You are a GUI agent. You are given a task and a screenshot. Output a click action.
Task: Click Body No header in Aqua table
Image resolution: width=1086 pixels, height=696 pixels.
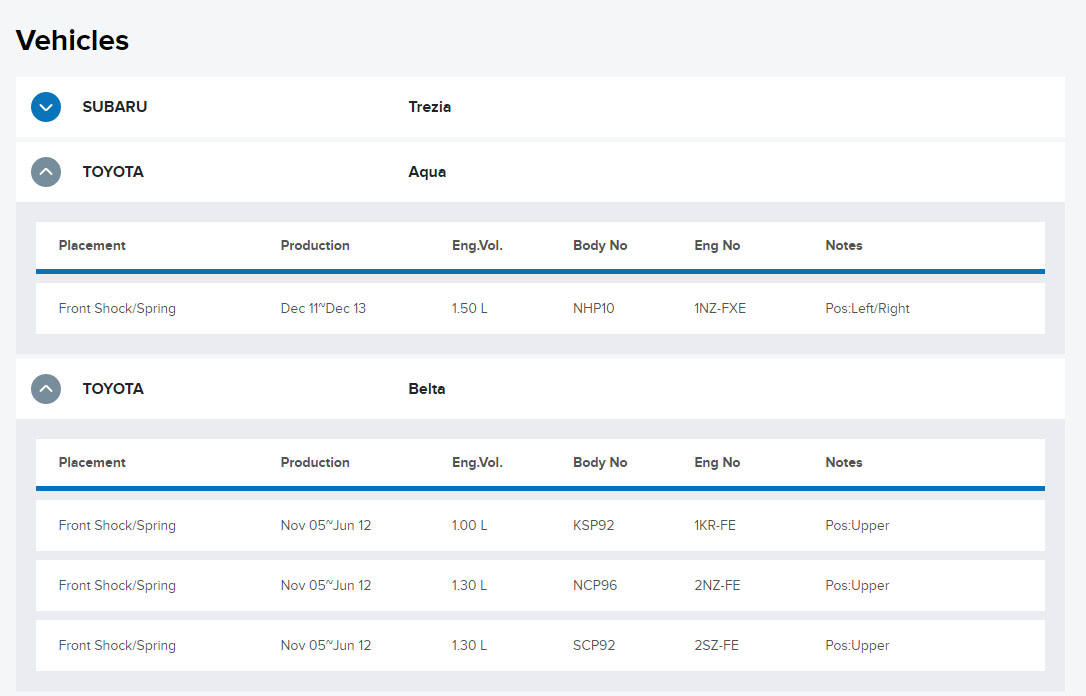pyautogui.click(x=600, y=245)
